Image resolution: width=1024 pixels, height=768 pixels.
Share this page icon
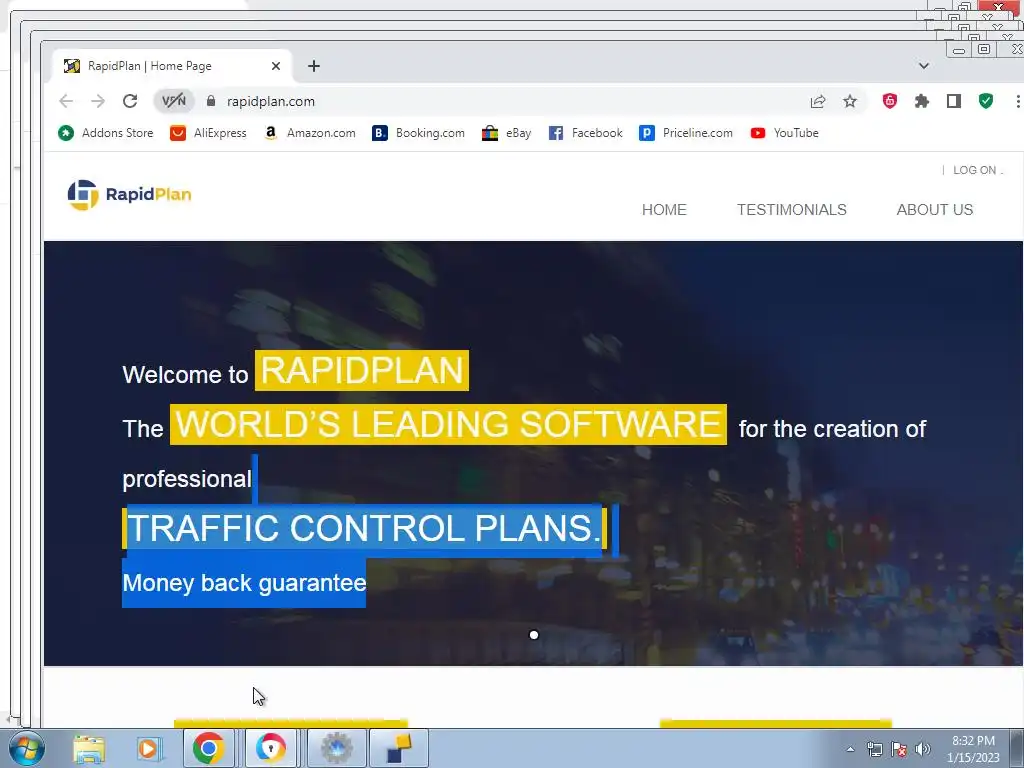point(818,101)
